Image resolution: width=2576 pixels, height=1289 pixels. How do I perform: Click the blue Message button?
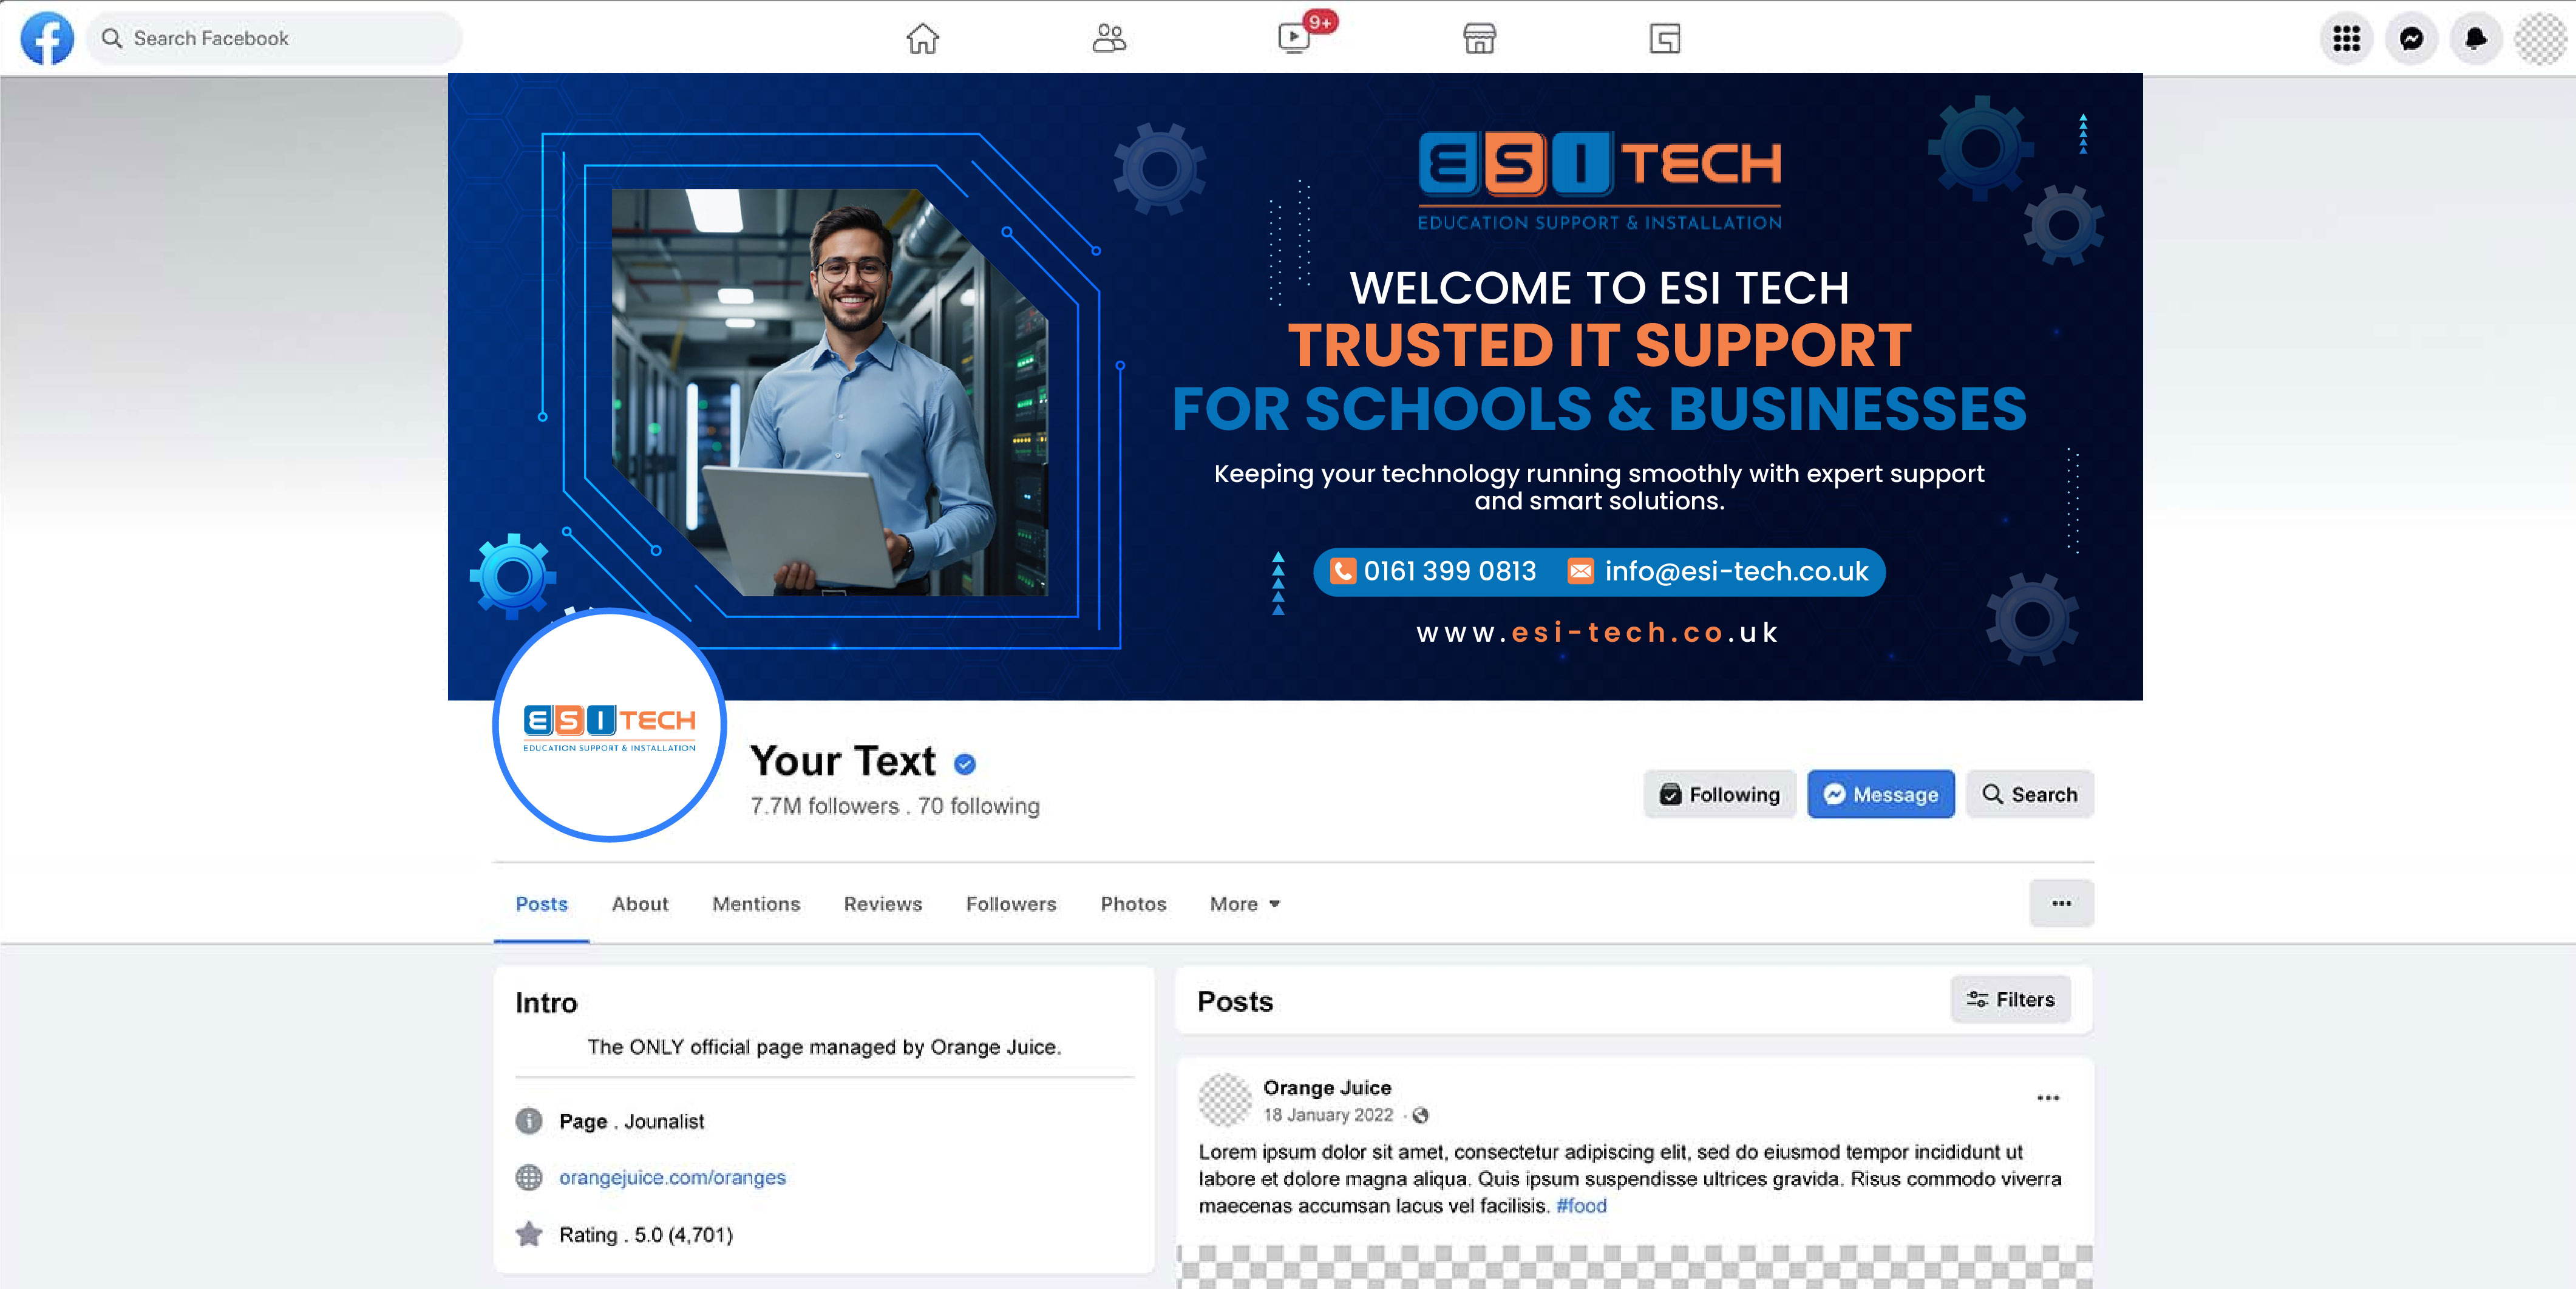(1881, 794)
